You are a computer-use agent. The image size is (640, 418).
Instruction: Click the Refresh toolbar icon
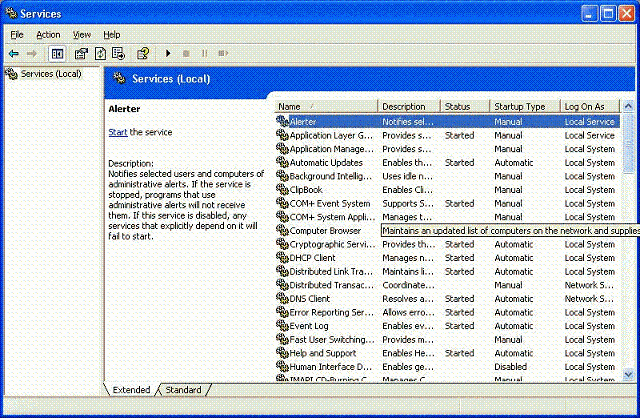[100, 53]
